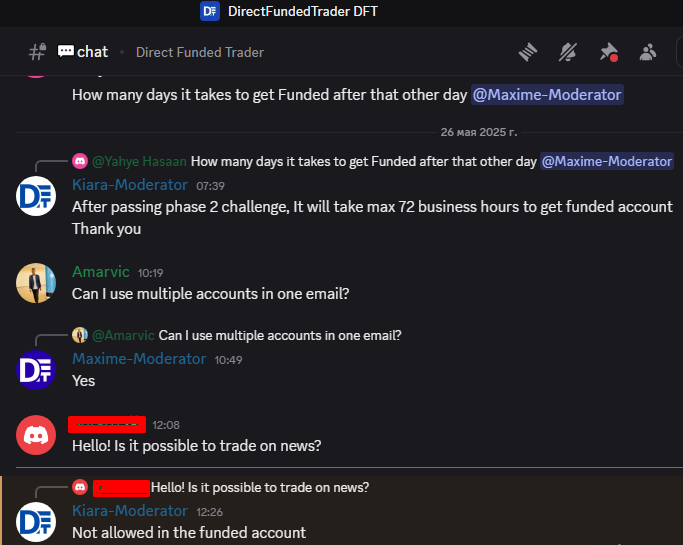Open the Threads icon in header
This screenshot has height=545, width=683.
point(528,52)
